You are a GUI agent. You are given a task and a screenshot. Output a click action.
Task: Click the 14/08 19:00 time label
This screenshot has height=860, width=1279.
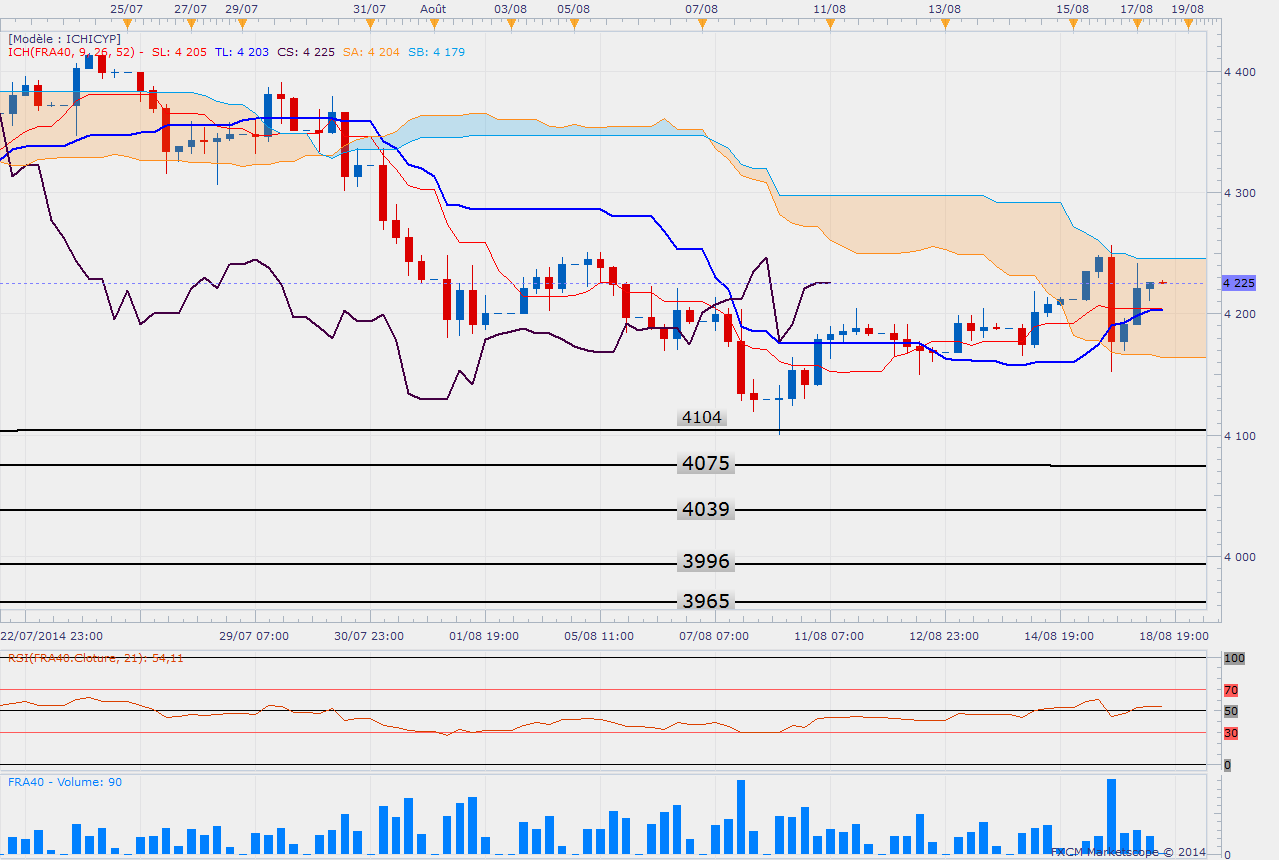pyautogui.click(x=1059, y=635)
